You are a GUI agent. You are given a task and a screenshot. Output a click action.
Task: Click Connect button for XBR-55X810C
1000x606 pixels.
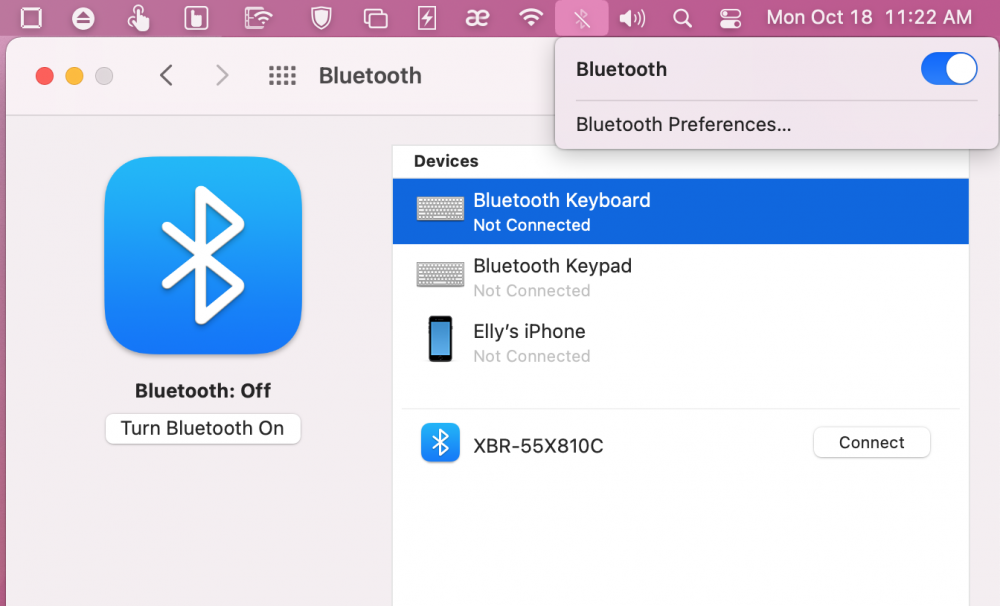point(871,442)
